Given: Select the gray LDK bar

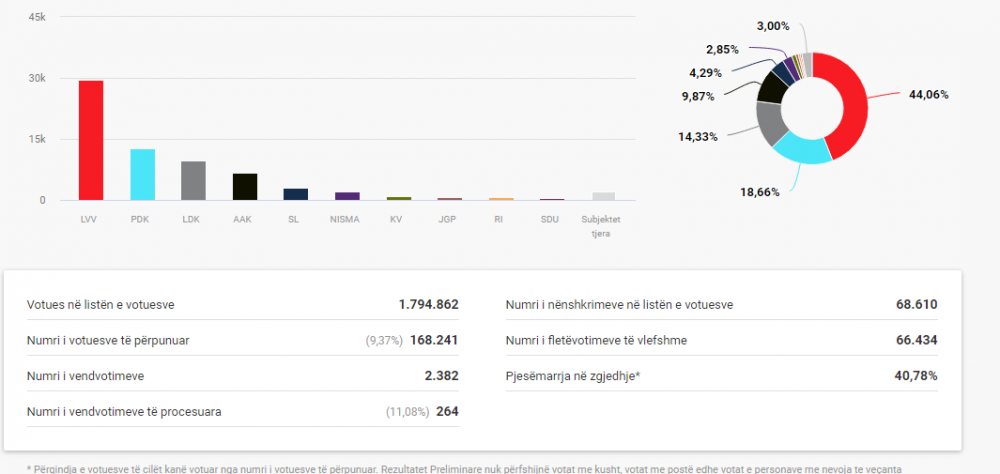Looking at the screenshot, I should coord(194,181).
